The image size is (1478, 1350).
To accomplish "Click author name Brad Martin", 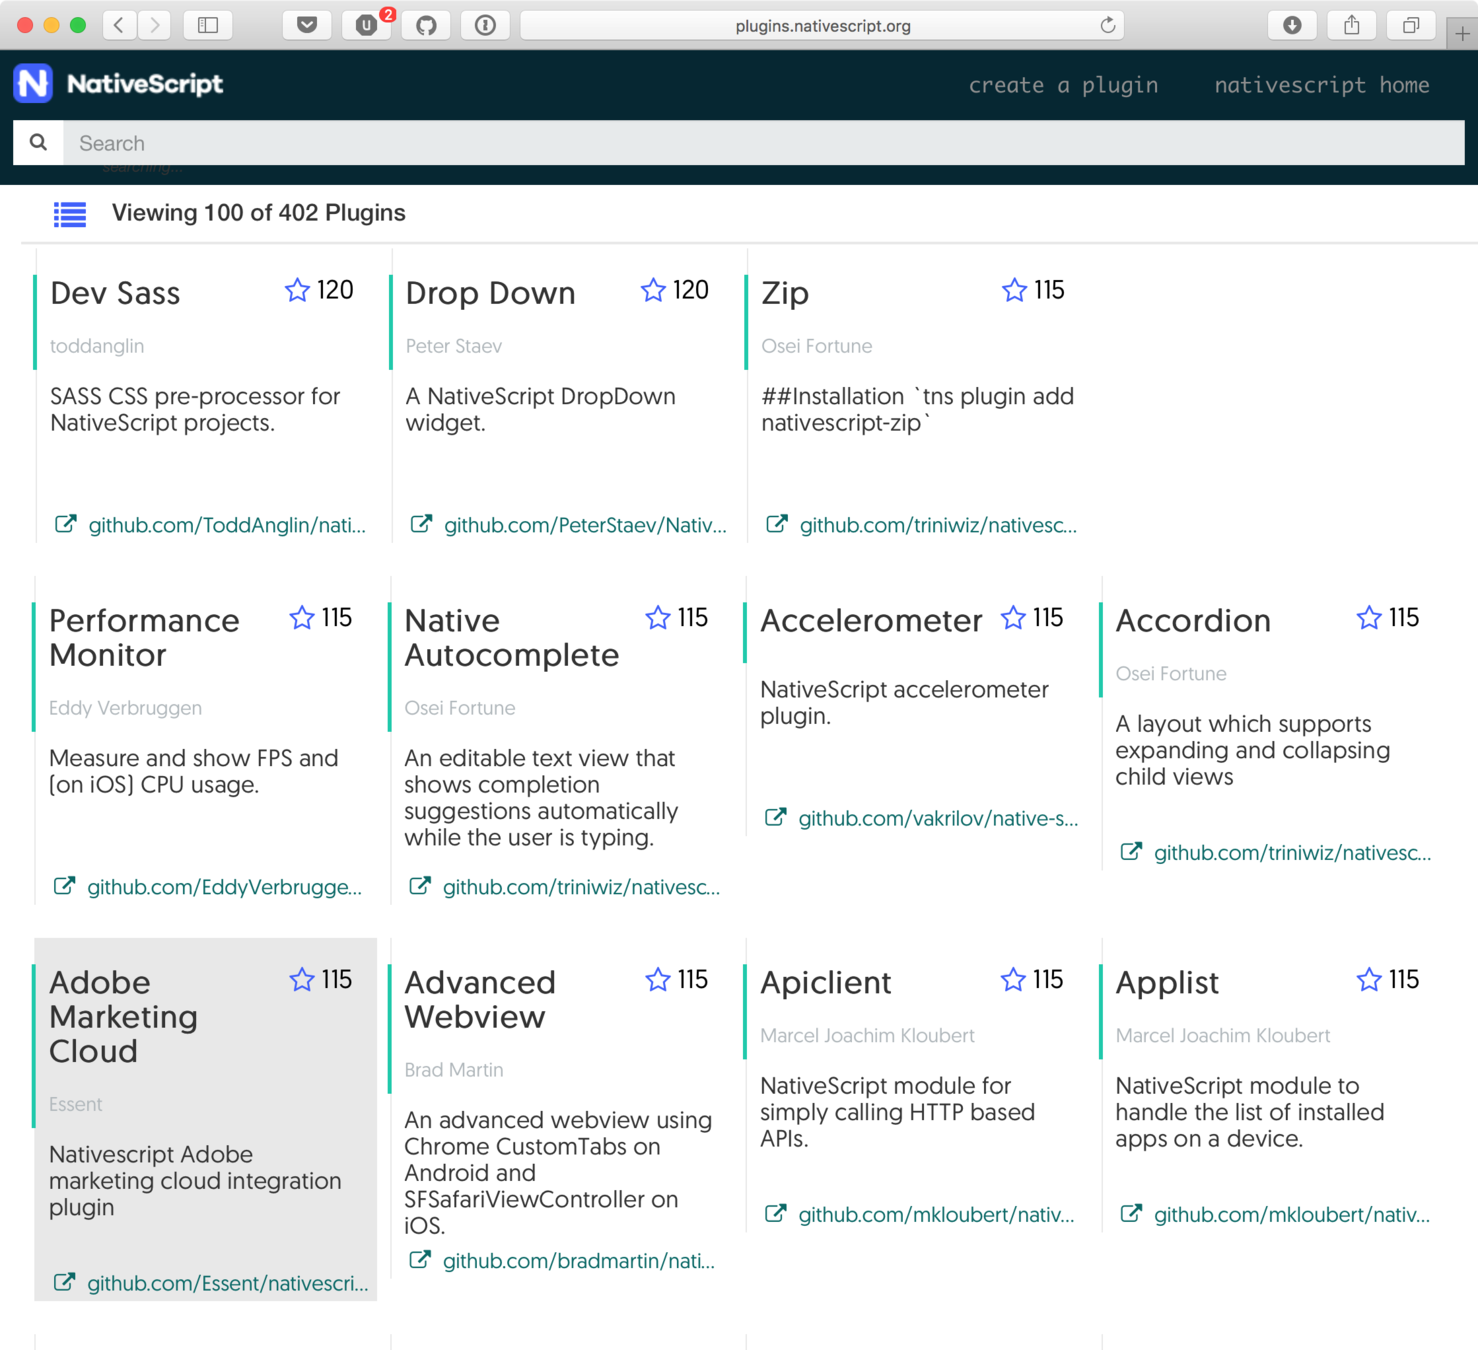I will click(x=453, y=1070).
